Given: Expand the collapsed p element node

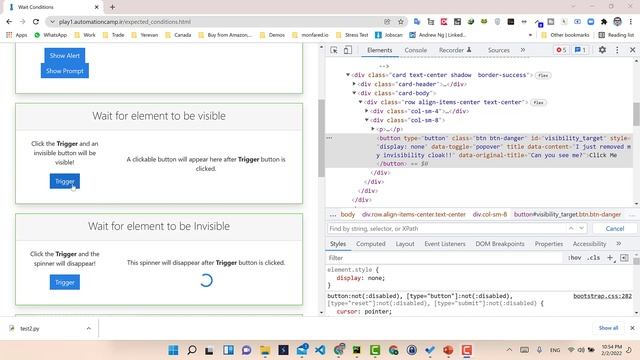Looking at the screenshot, I should [373, 129].
